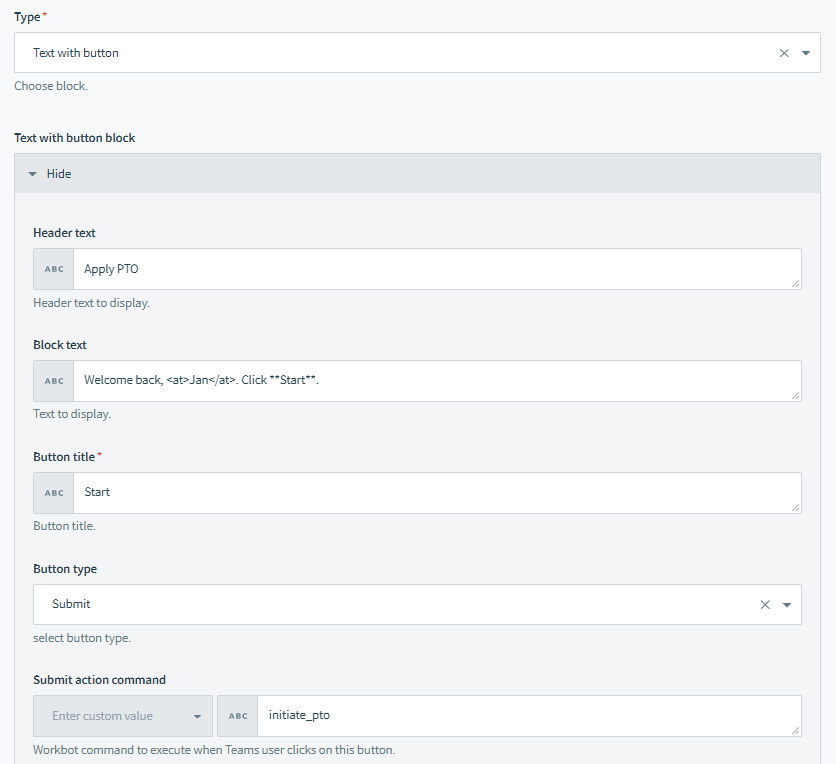Clear the Type field selection
836x764 pixels.
click(784, 53)
